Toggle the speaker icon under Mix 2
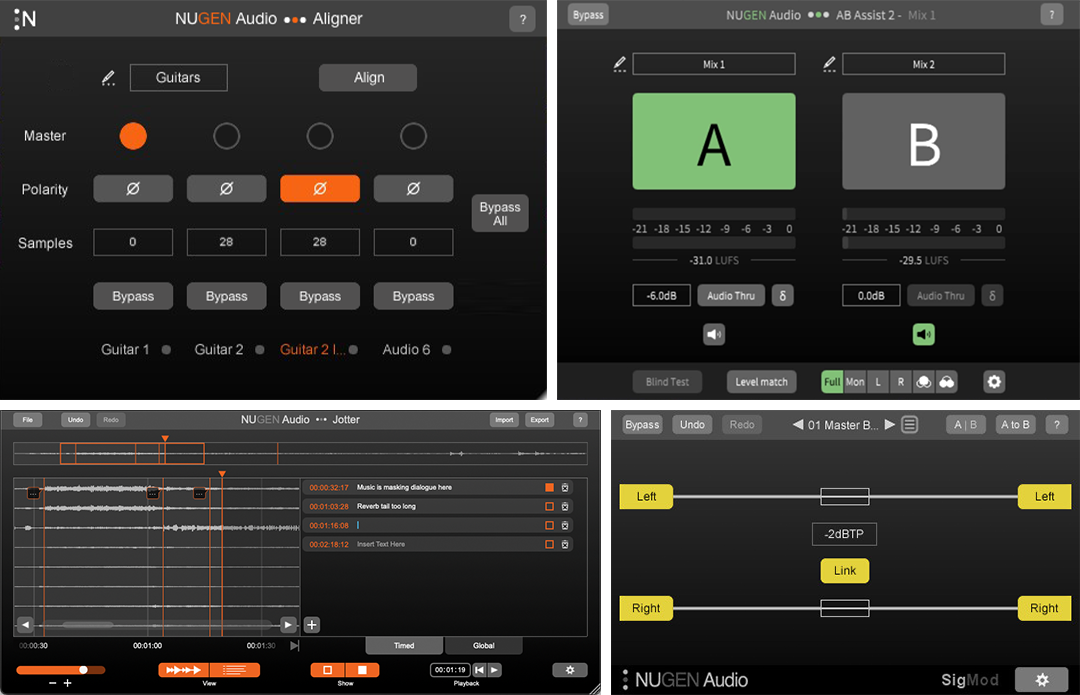 pyautogui.click(x=924, y=334)
